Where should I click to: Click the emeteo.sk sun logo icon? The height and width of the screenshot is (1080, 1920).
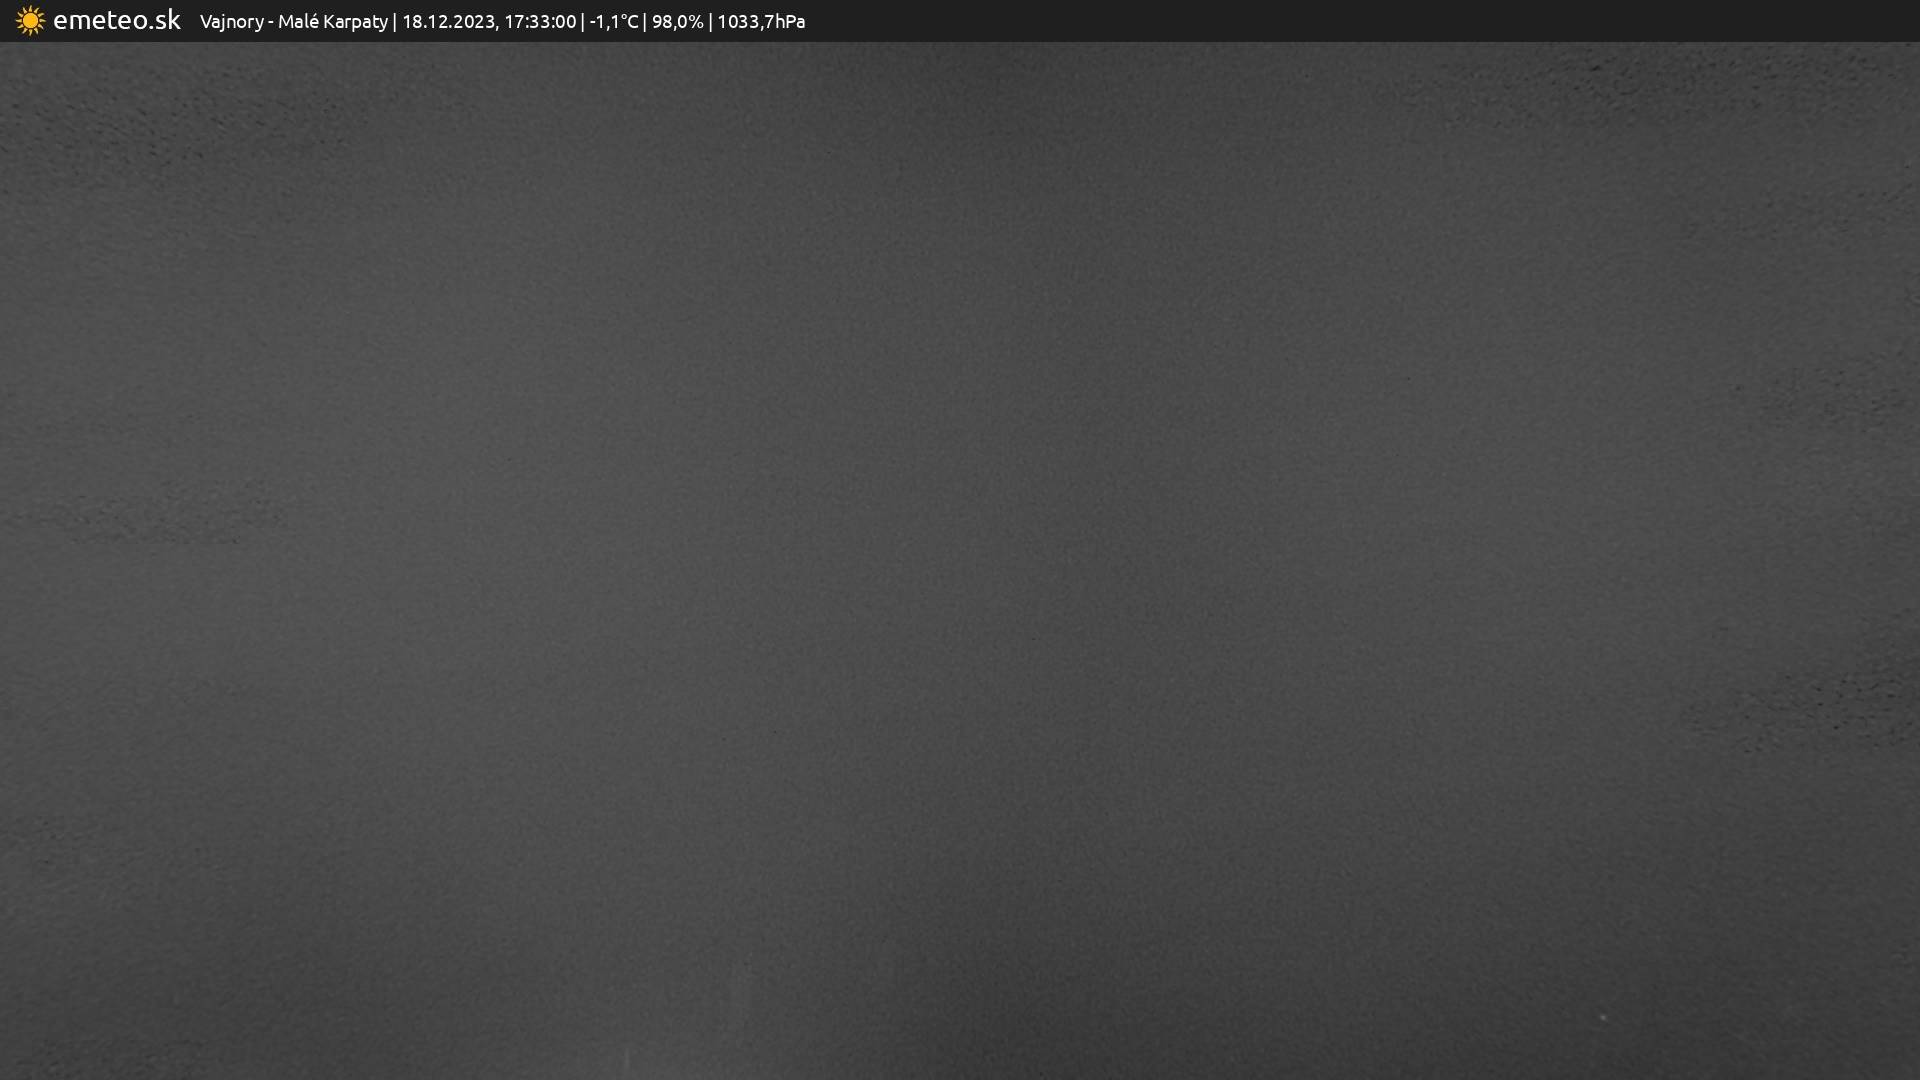point(30,21)
